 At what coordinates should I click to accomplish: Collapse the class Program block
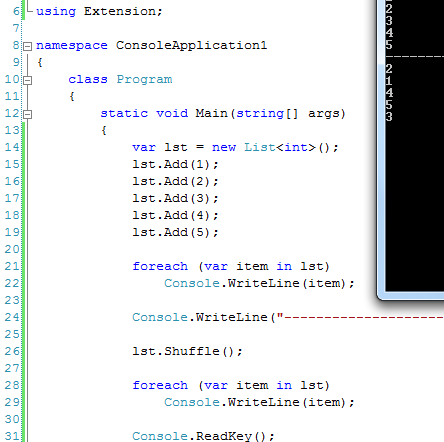(x=28, y=80)
